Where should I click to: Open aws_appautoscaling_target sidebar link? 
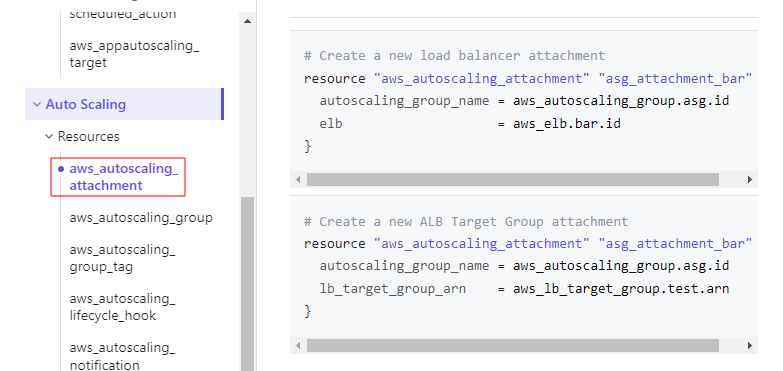134,54
